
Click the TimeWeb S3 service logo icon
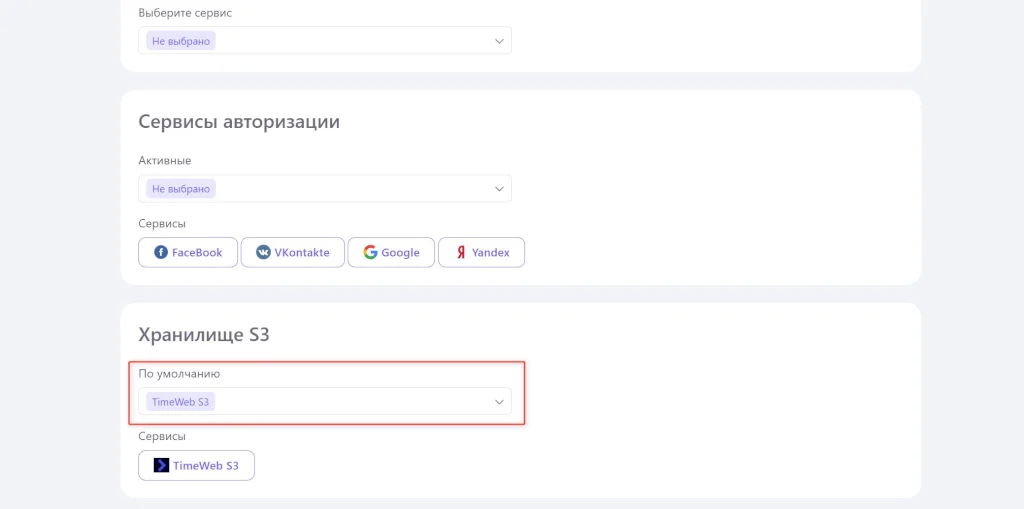coord(161,466)
